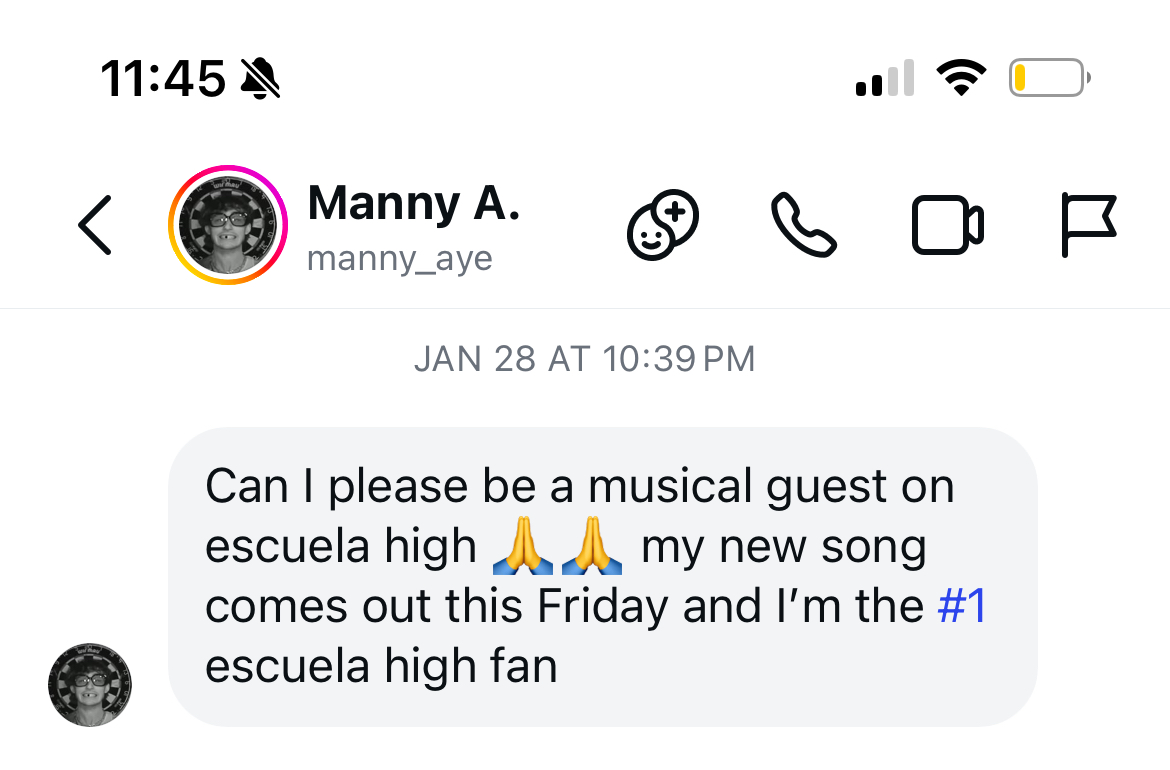Click the gradient story ring around the avatar
Screen dimensions: 1170x770
(x=227, y=171)
